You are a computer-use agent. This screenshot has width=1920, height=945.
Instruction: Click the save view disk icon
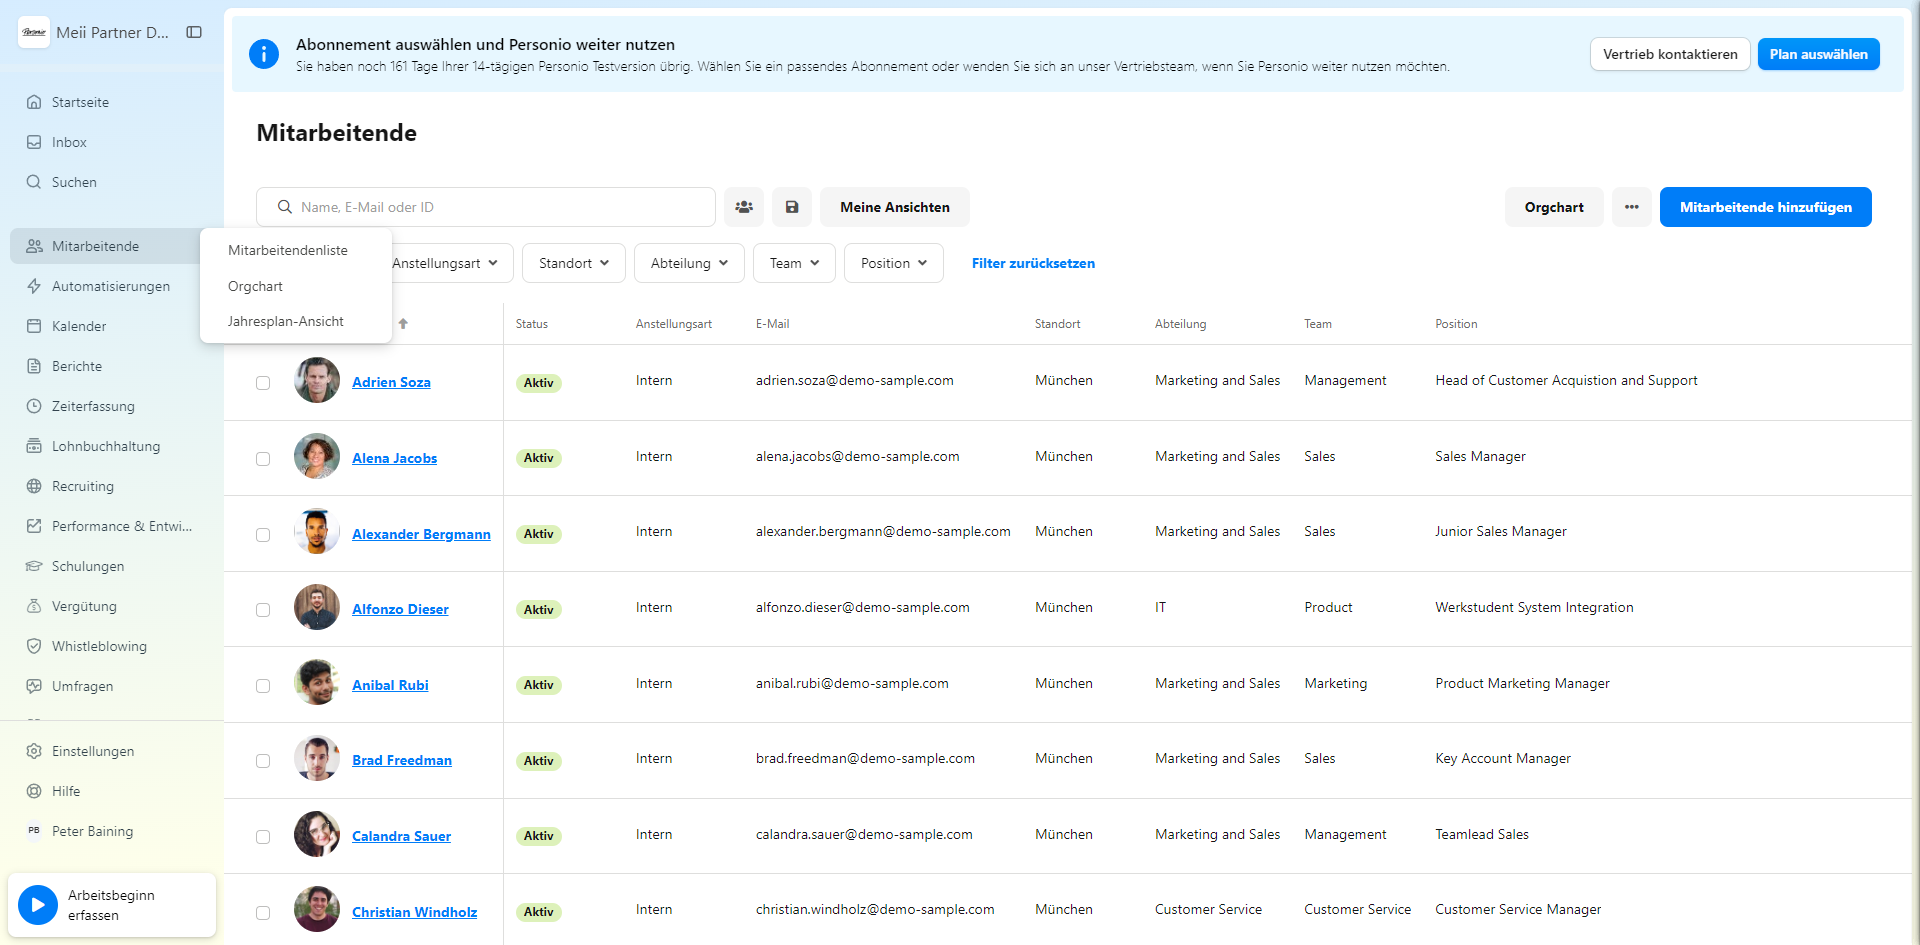click(x=792, y=207)
